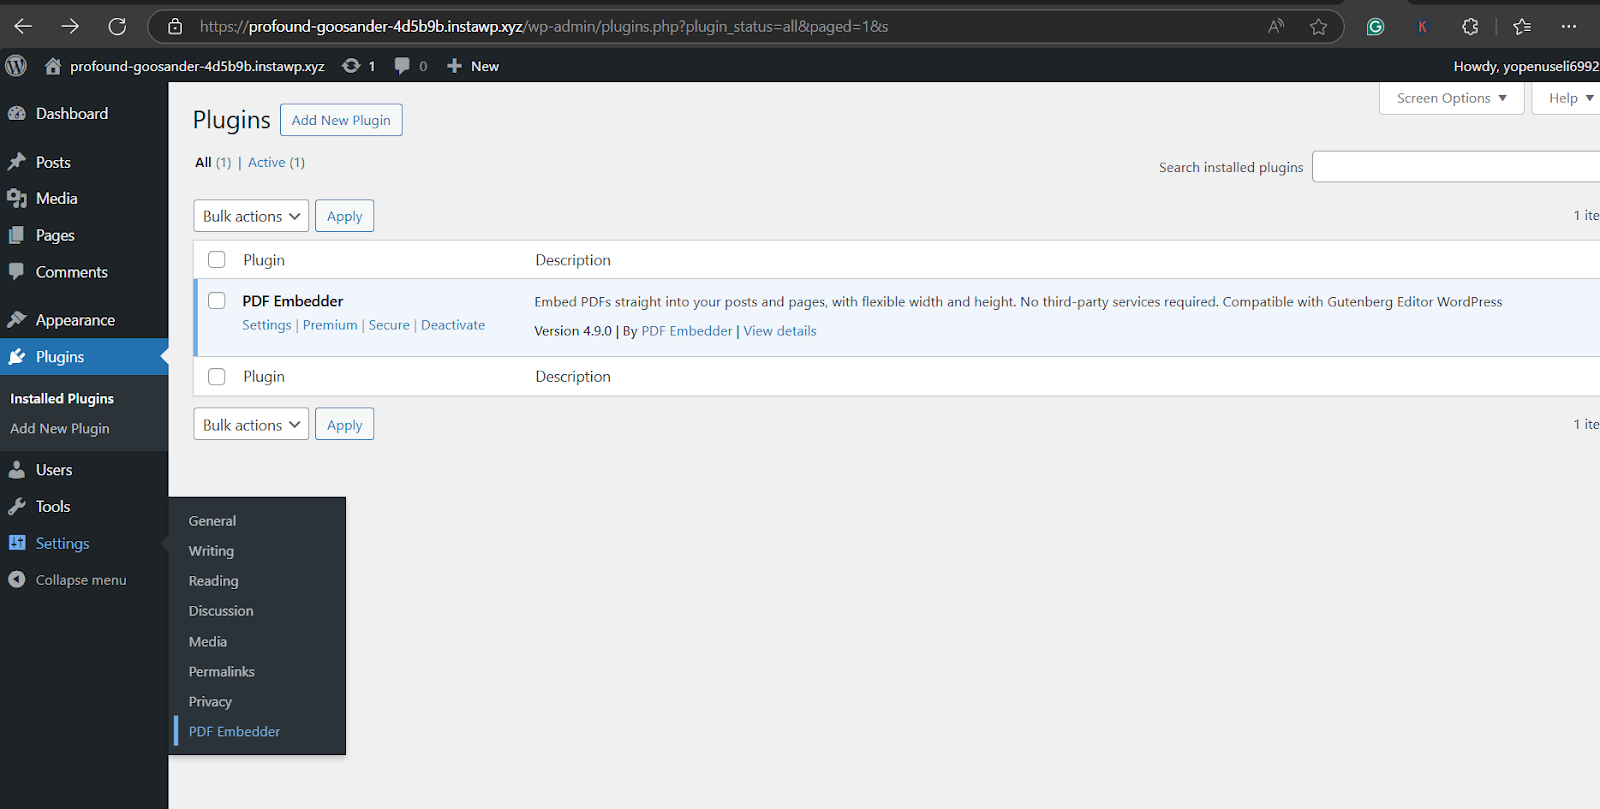Deactivate the PDF Embedder plugin
Viewport: 1600px width, 809px height.
click(453, 325)
